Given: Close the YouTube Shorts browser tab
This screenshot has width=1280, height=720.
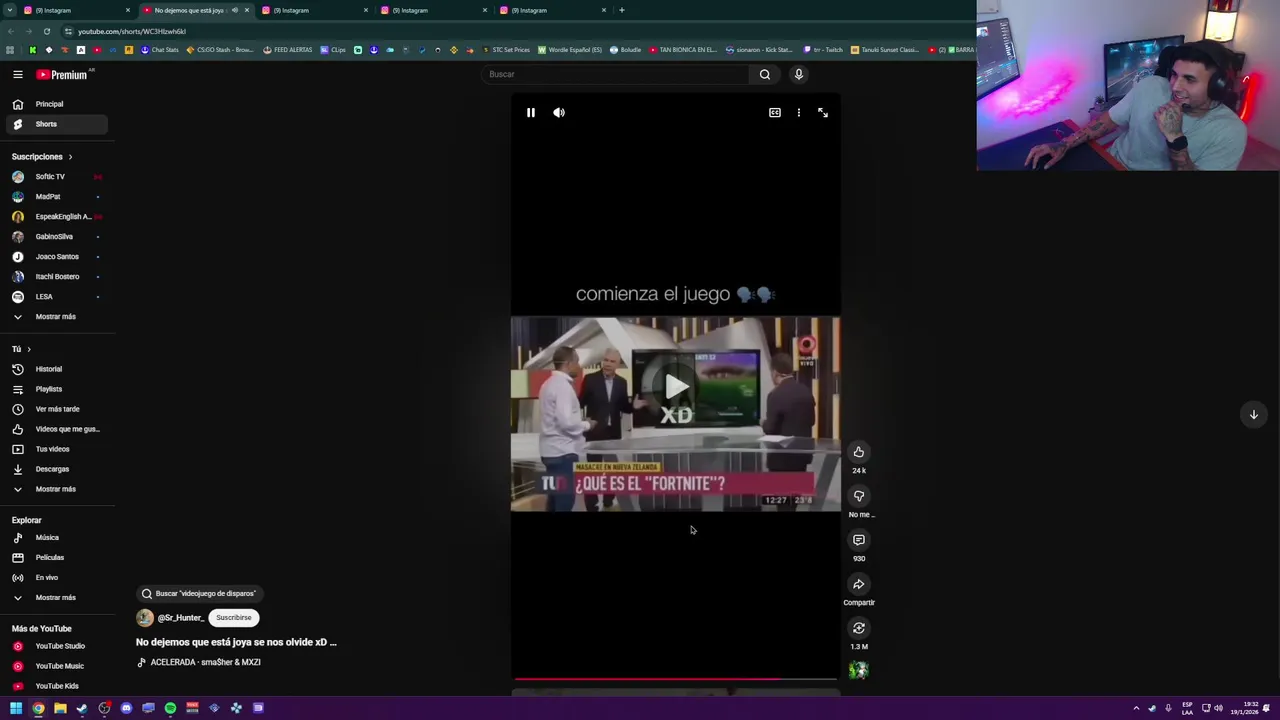Looking at the screenshot, I should click(x=246, y=10).
